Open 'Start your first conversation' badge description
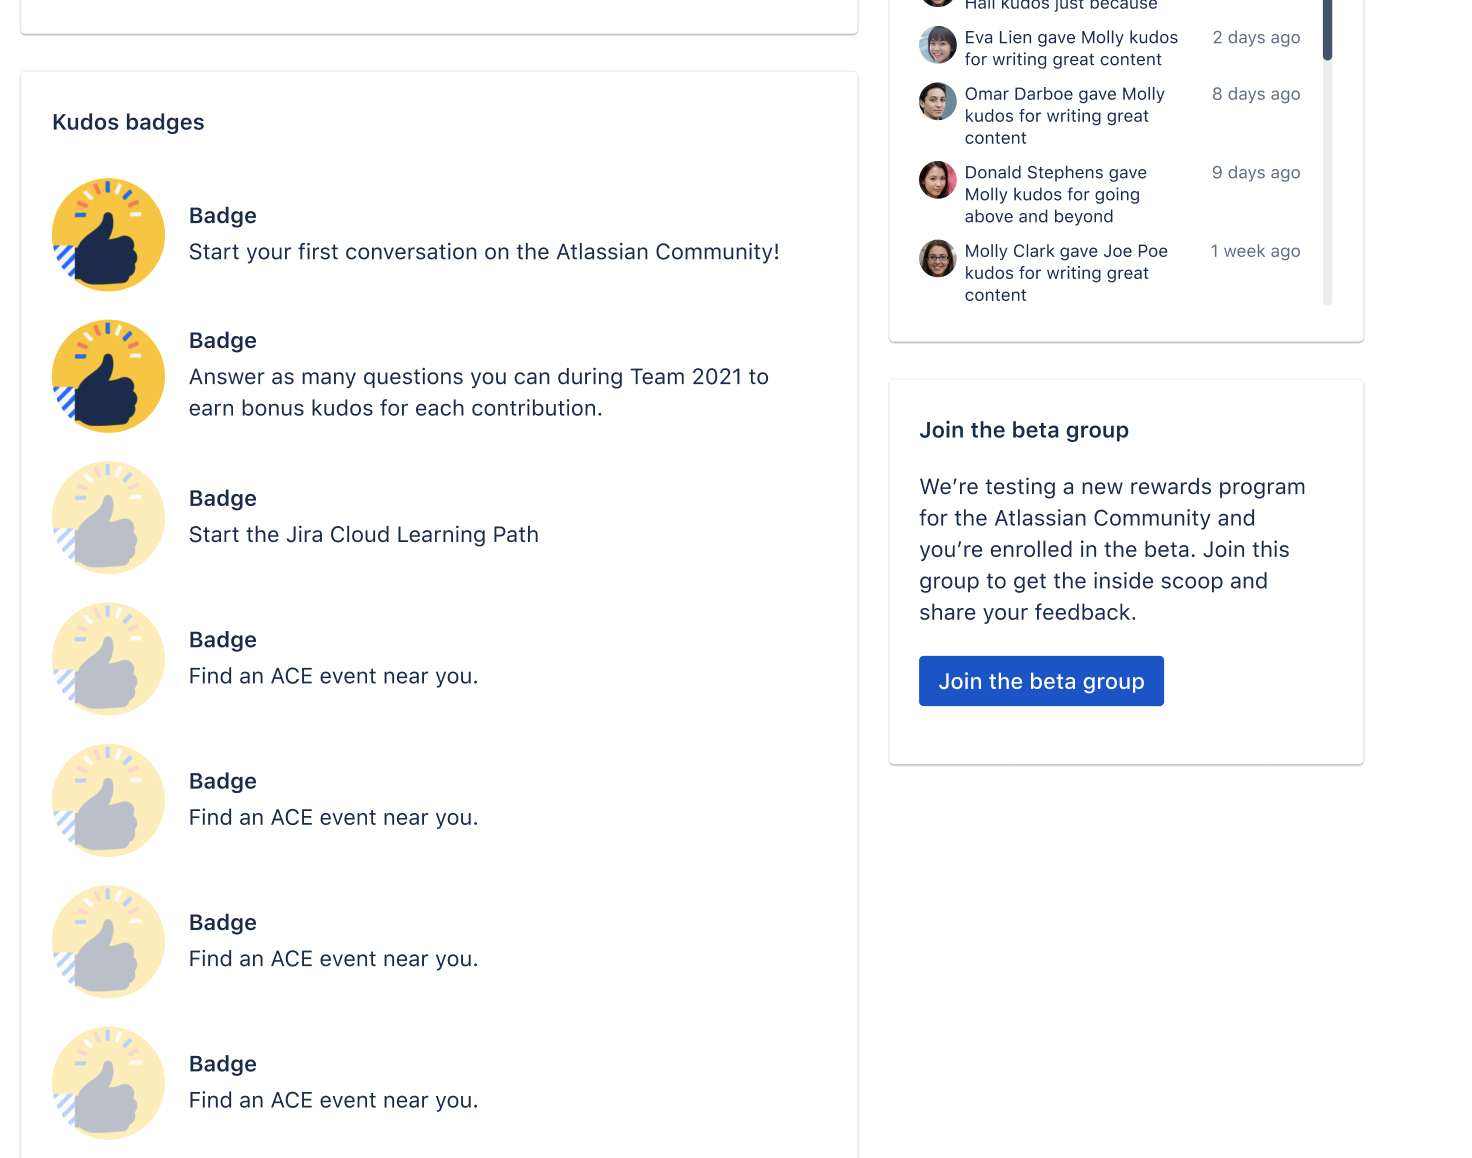The width and height of the screenshot is (1472, 1158). 484,252
